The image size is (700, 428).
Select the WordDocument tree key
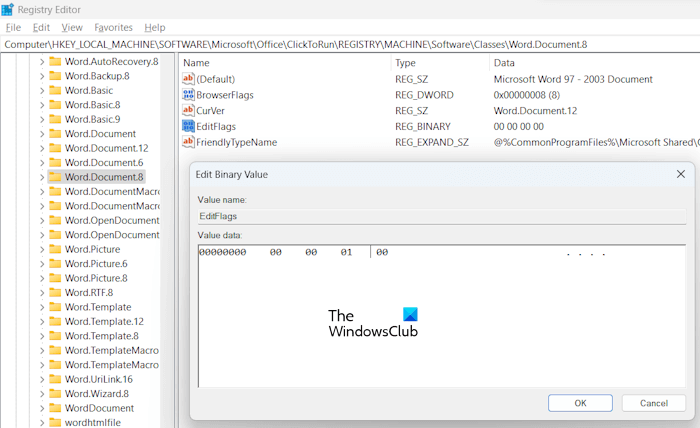pos(99,408)
